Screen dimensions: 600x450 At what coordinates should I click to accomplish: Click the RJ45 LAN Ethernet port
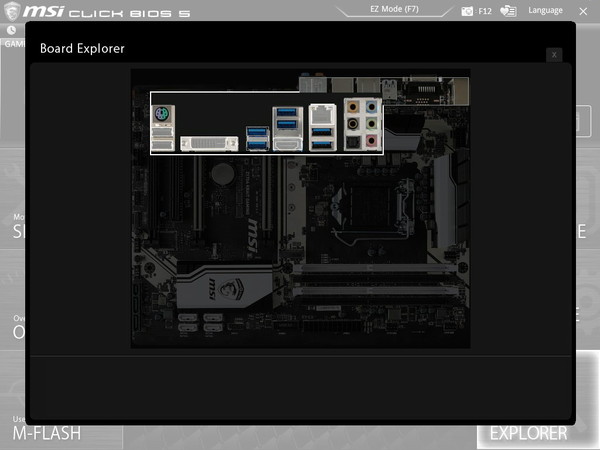pyautogui.click(x=322, y=115)
